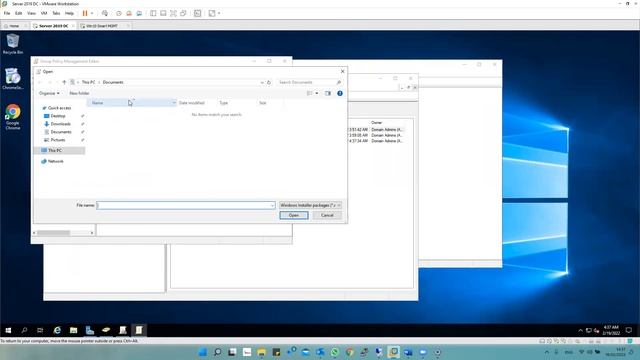Open WhatsApp from the host taskbar

tap(335, 352)
